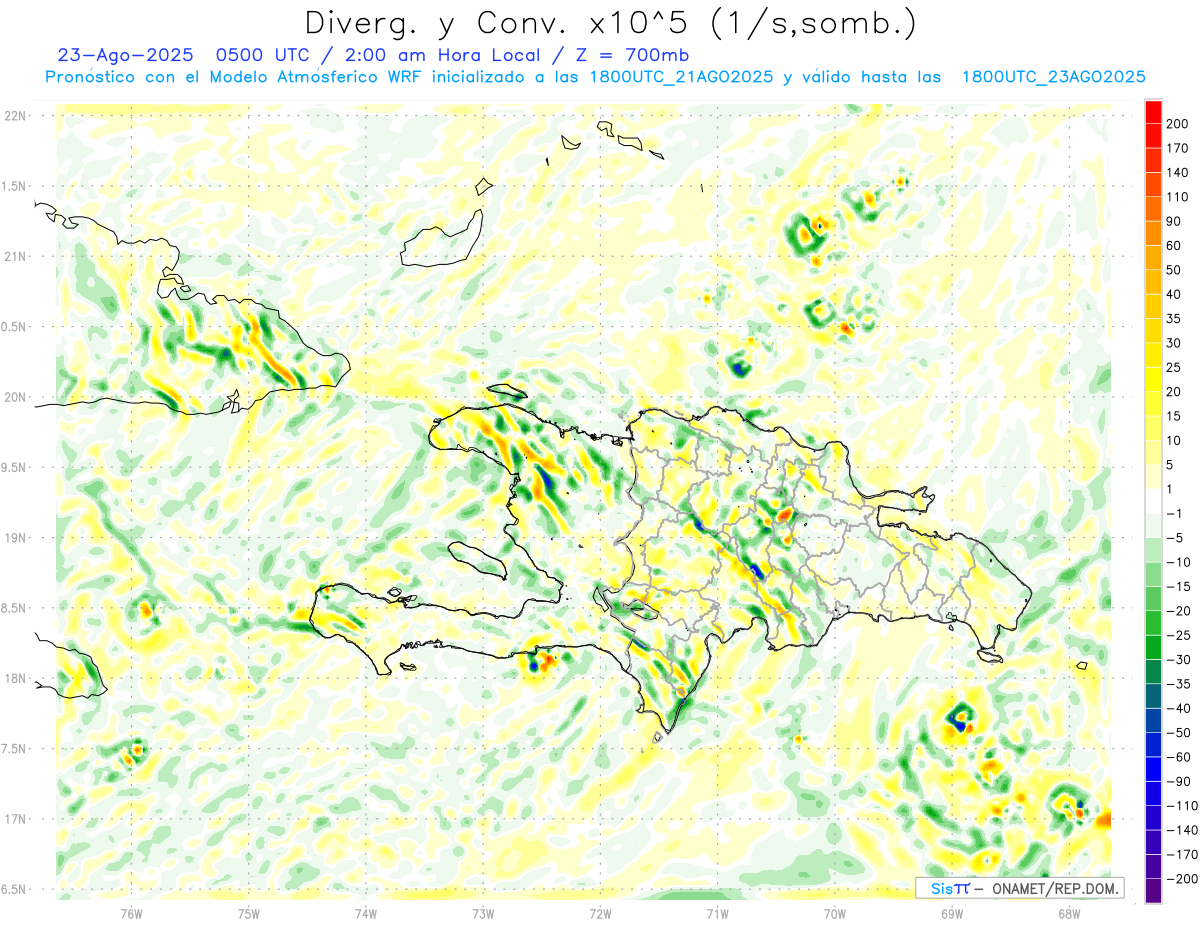The height and width of the screenshot is (927, 1200).
Task: Click longitude label '74W'
Action: (x=366, y=914)
